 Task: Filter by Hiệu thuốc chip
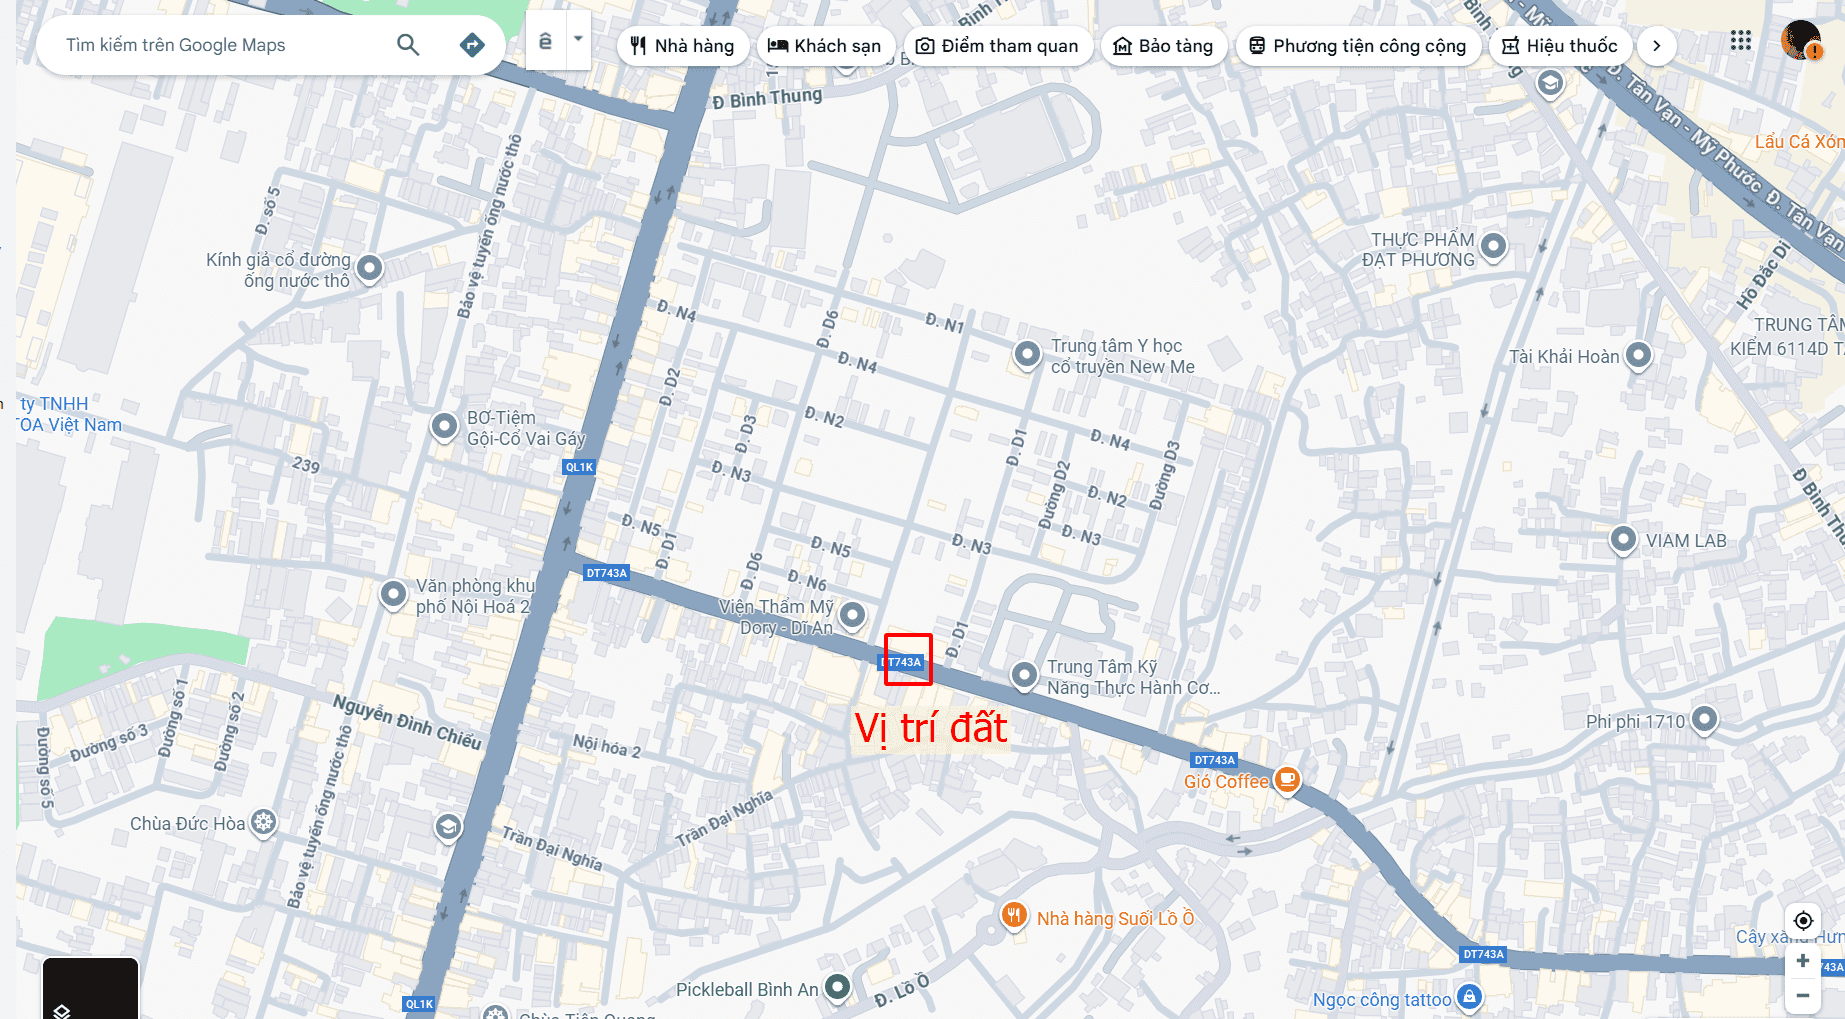click(1560, 46)
